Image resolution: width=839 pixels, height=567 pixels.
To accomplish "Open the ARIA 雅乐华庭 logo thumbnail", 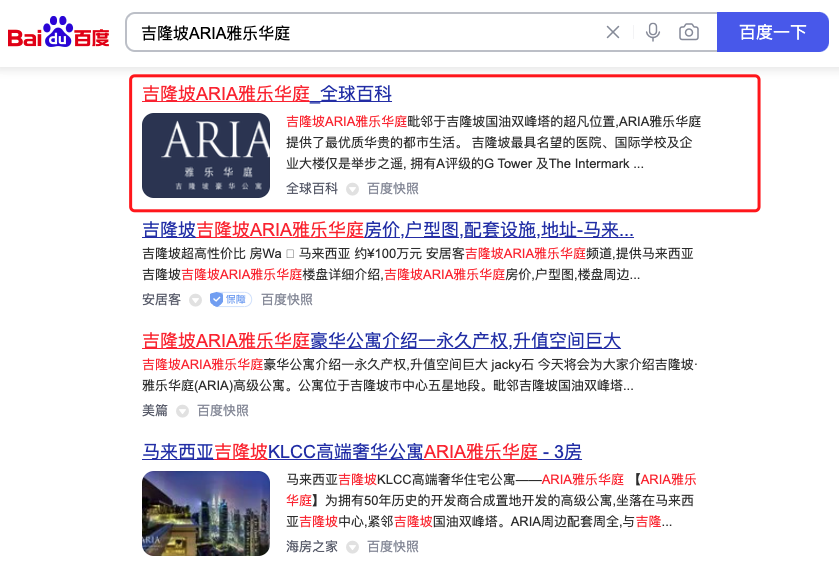I will coord(206,155).
